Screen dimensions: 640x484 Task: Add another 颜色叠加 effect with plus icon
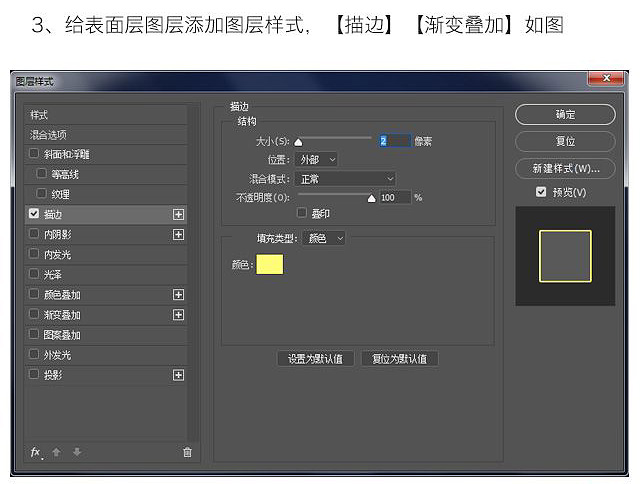178,295
